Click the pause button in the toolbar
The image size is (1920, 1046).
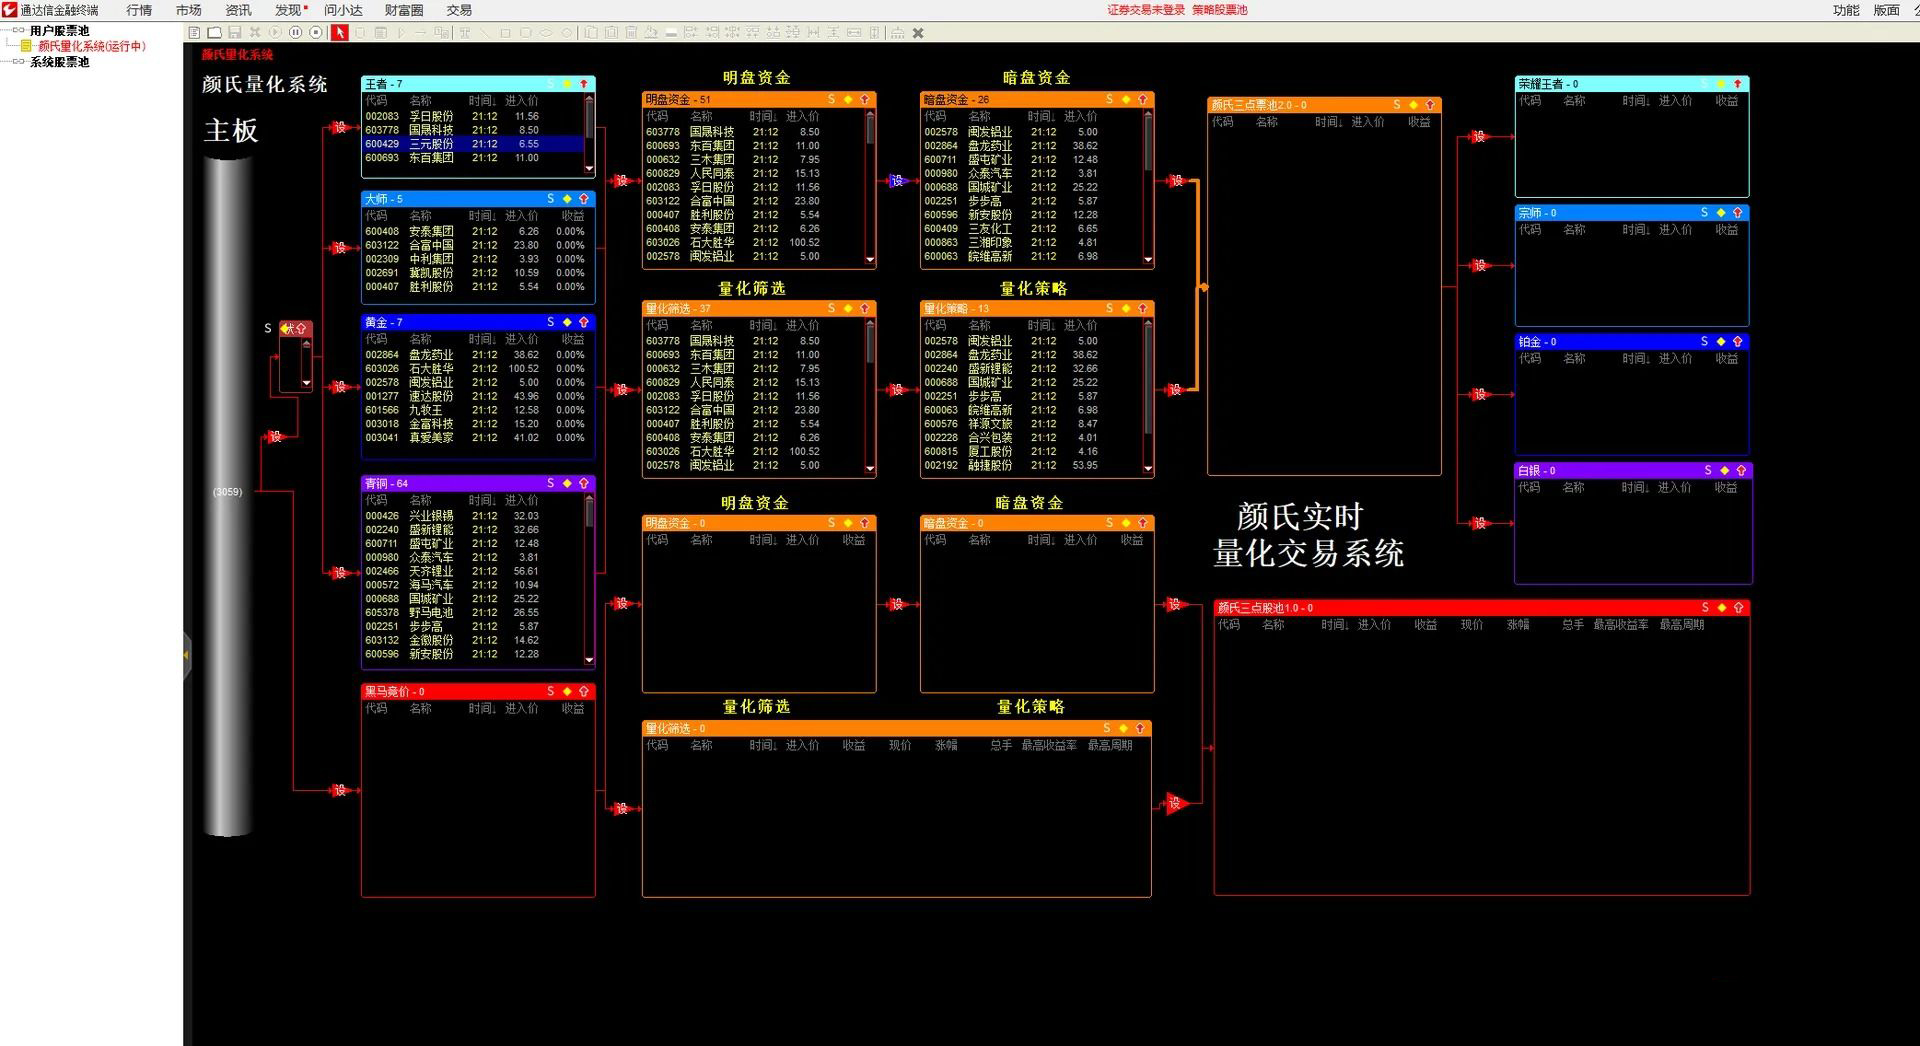point(295,33)
